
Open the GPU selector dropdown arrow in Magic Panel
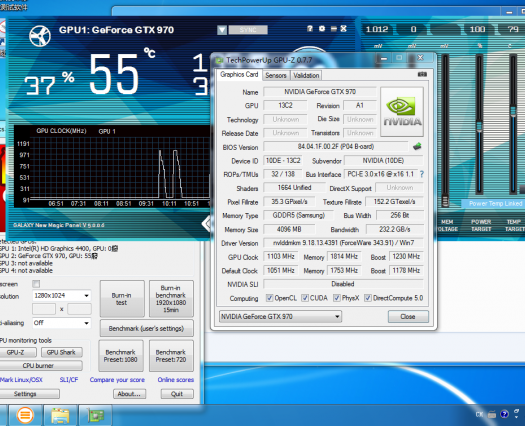coord(222,30)
